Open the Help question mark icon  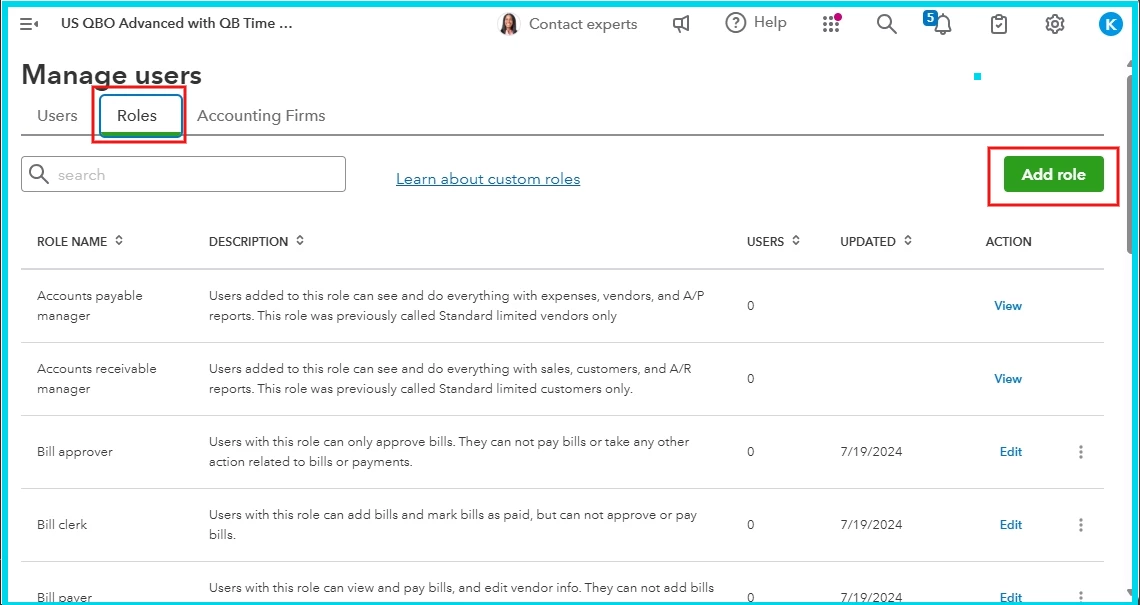pos(736,23)
